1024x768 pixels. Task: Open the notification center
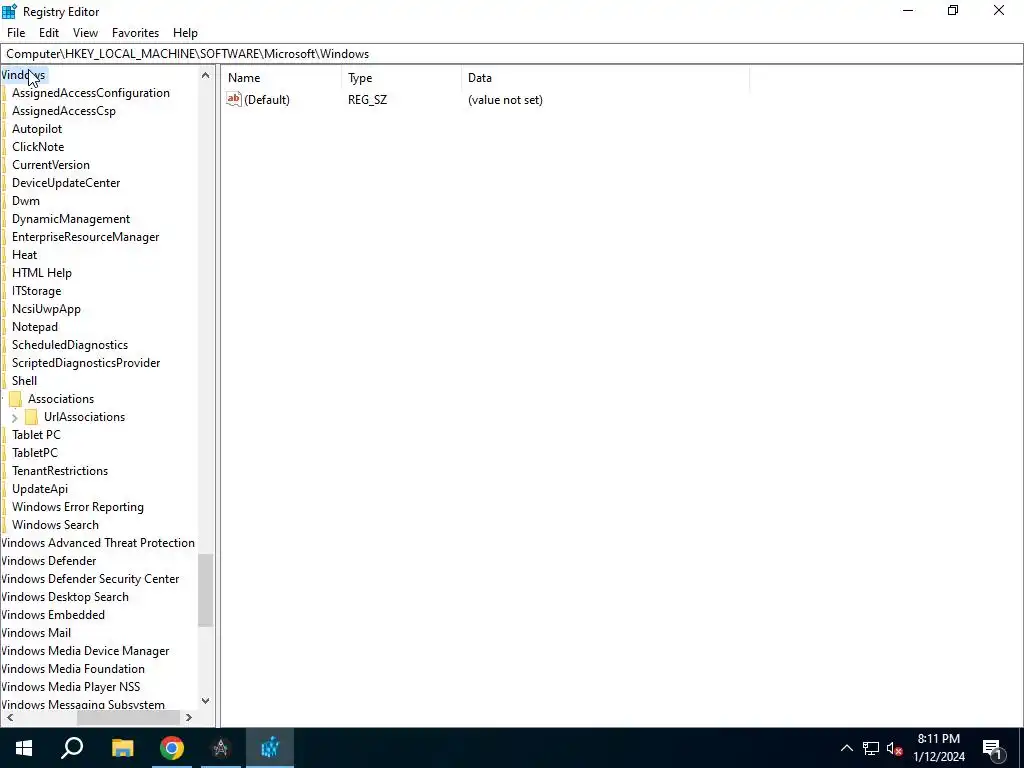tap(993, 748)
